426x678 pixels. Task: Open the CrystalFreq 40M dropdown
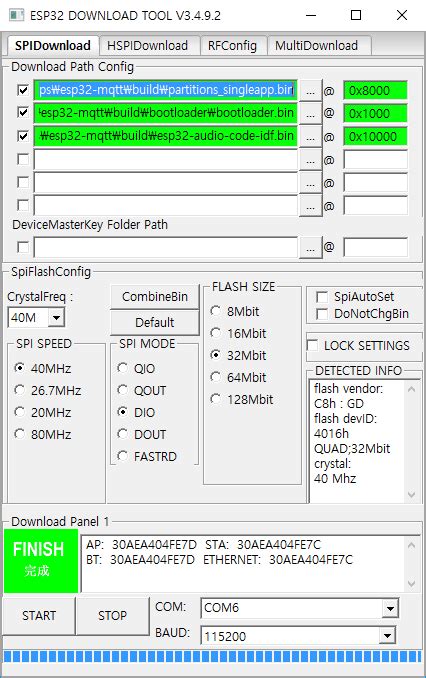pyautogui.click(x=56, y=318)
